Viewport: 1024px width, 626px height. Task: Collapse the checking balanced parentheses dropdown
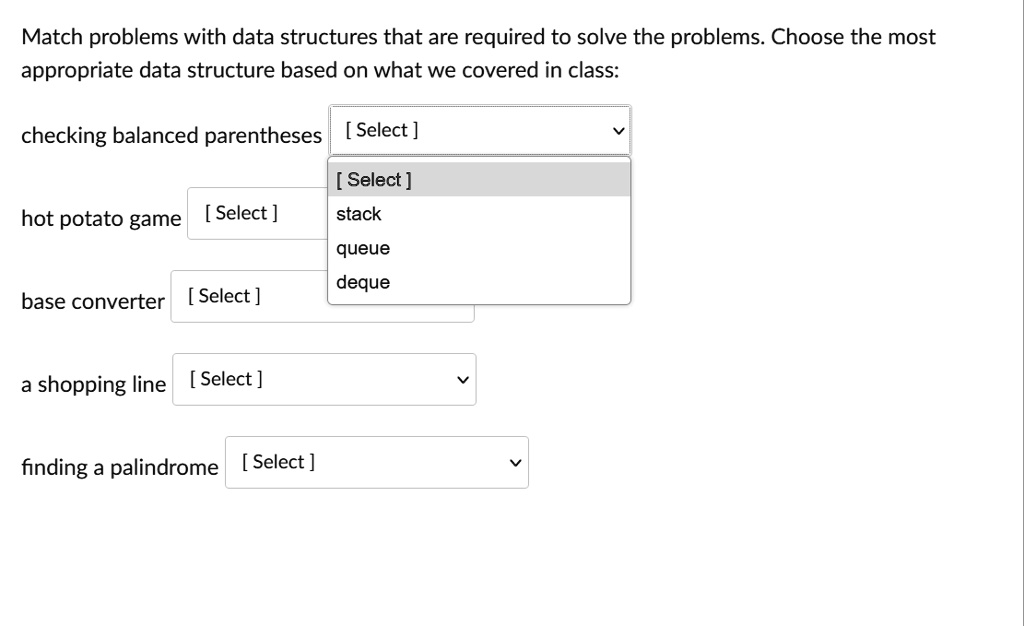479,130
